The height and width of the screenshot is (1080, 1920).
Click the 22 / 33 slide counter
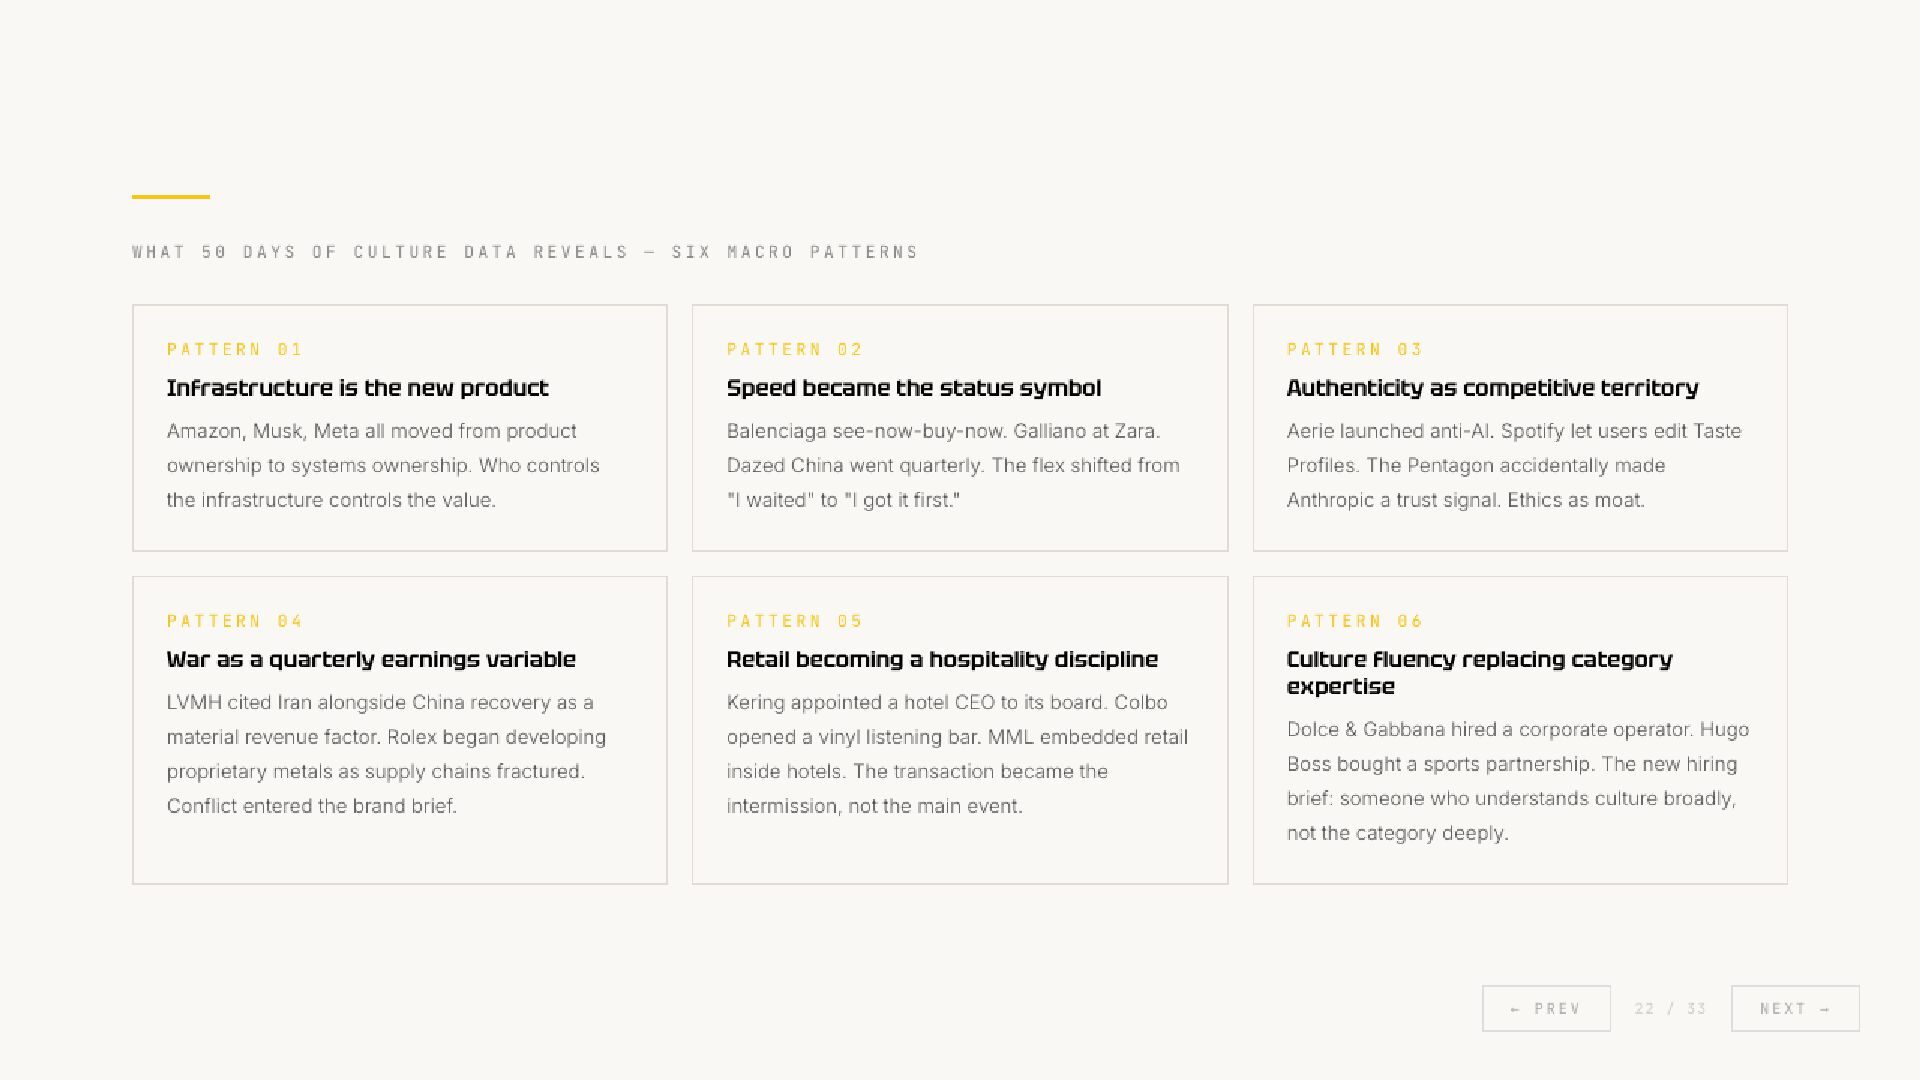[1670, 1008]
